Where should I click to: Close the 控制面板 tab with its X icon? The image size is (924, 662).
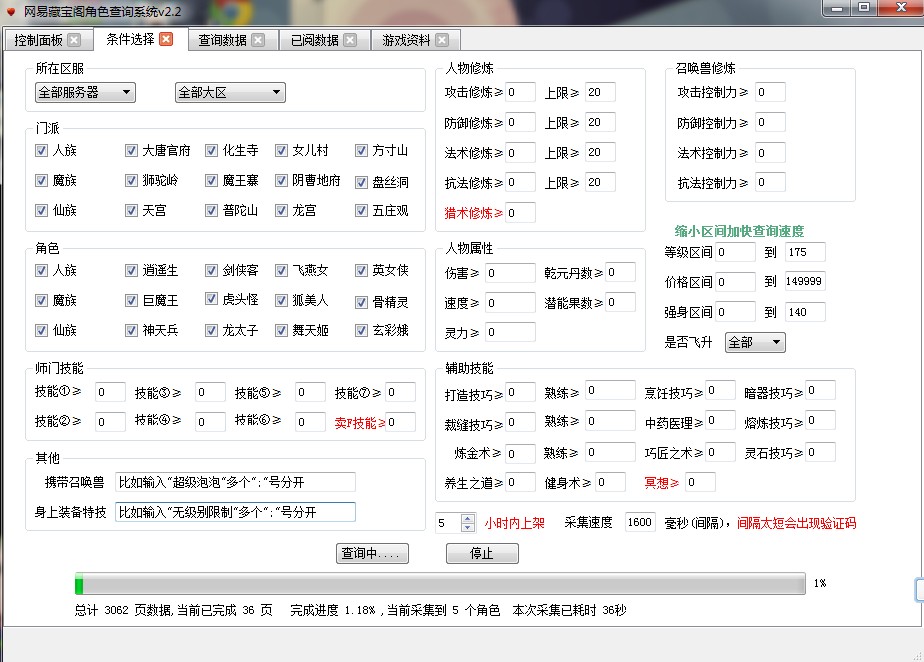tap(74, 40)
